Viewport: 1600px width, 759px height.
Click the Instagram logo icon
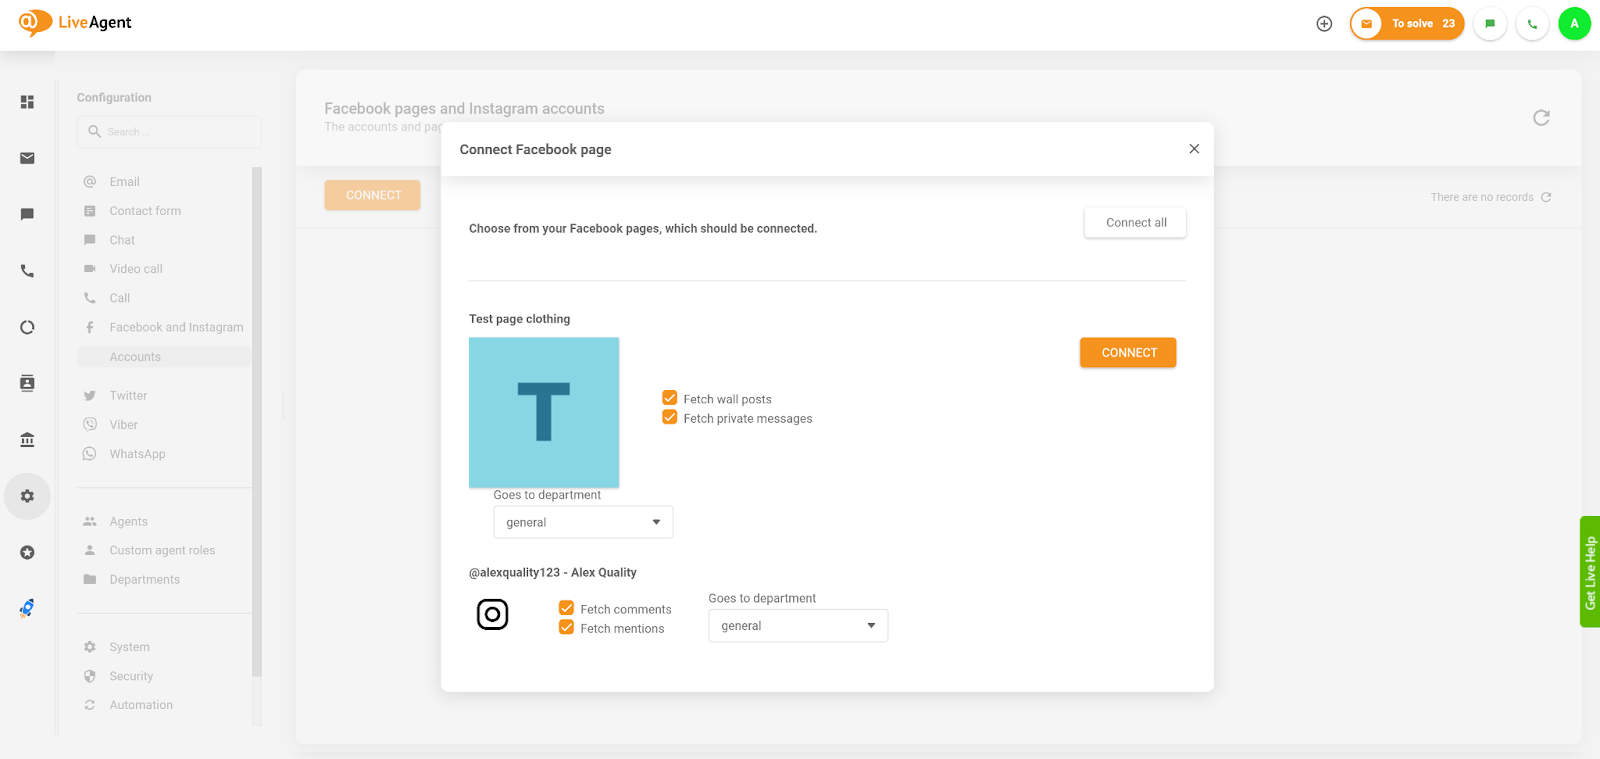click(492, 614)
